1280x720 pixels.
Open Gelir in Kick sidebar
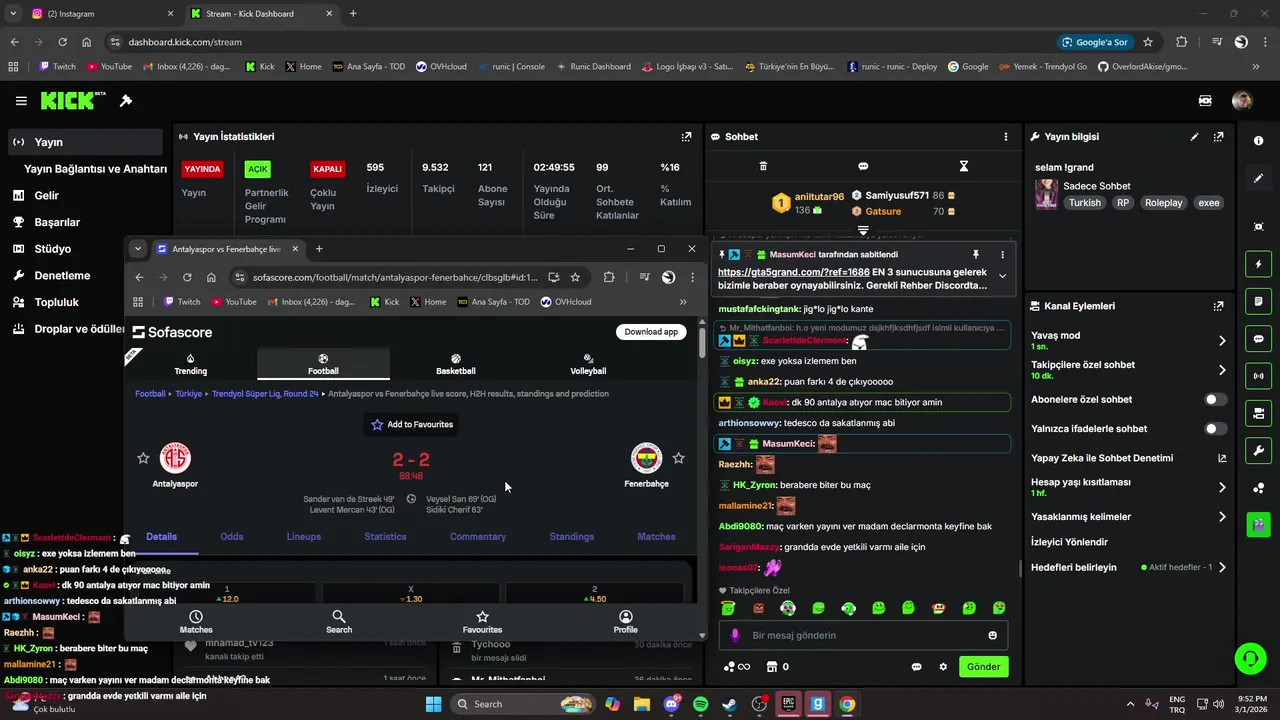pyautogui.click(x=46, y=196)
